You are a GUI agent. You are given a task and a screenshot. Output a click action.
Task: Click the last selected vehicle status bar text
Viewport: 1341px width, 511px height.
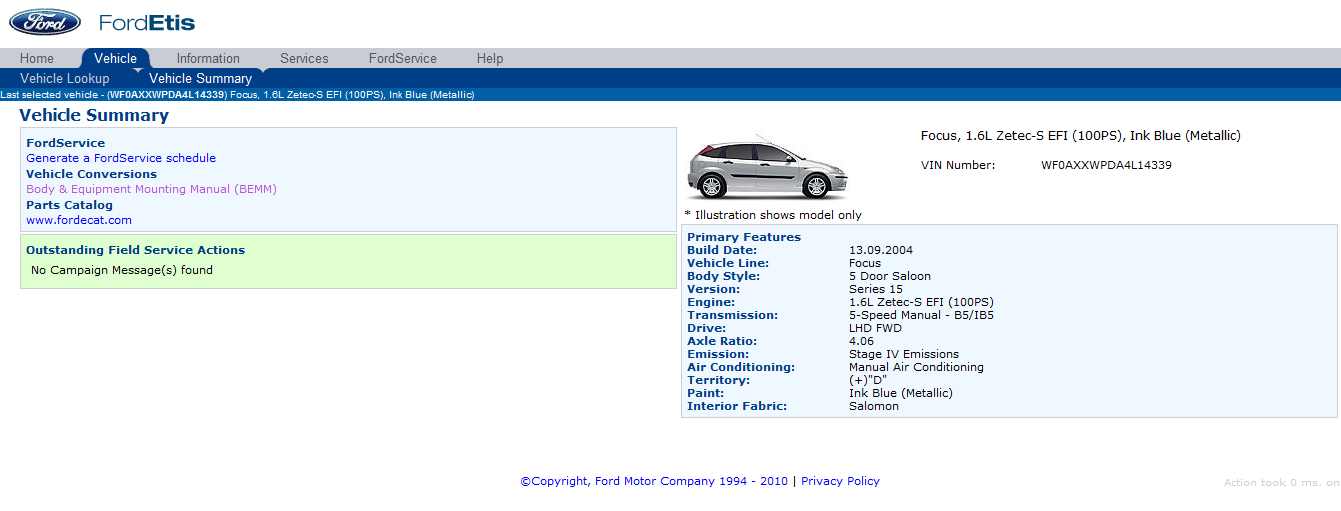(x=237, y=95)
